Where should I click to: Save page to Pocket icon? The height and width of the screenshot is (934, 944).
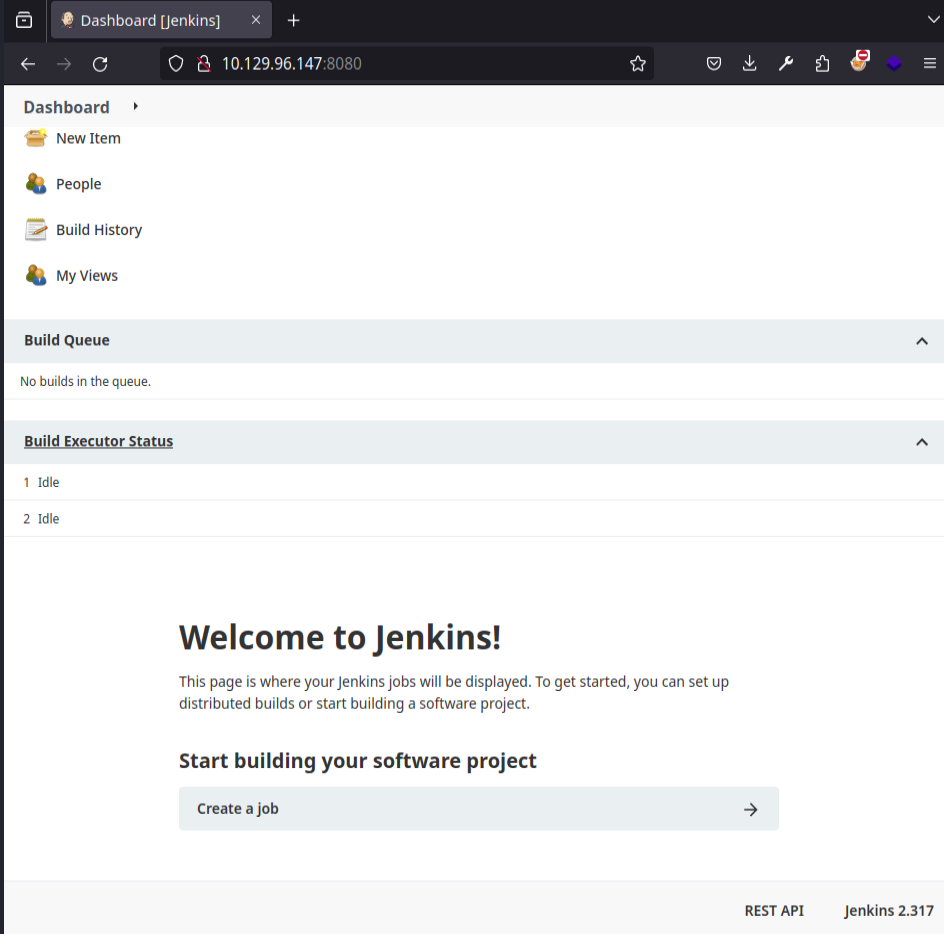714,64
